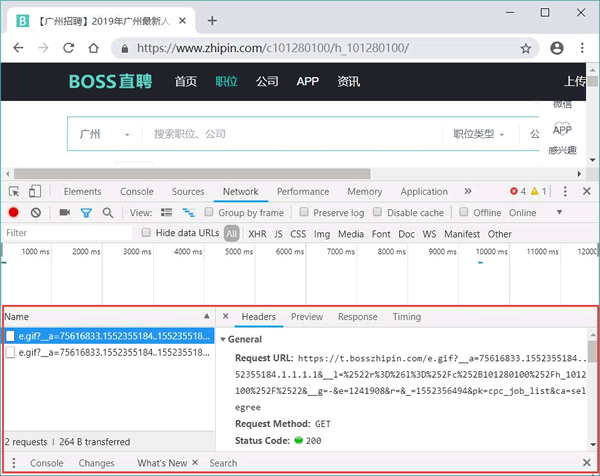The image size is (600, 476).
Task: Close the What's New drawer tab
Action: [195, 462]
